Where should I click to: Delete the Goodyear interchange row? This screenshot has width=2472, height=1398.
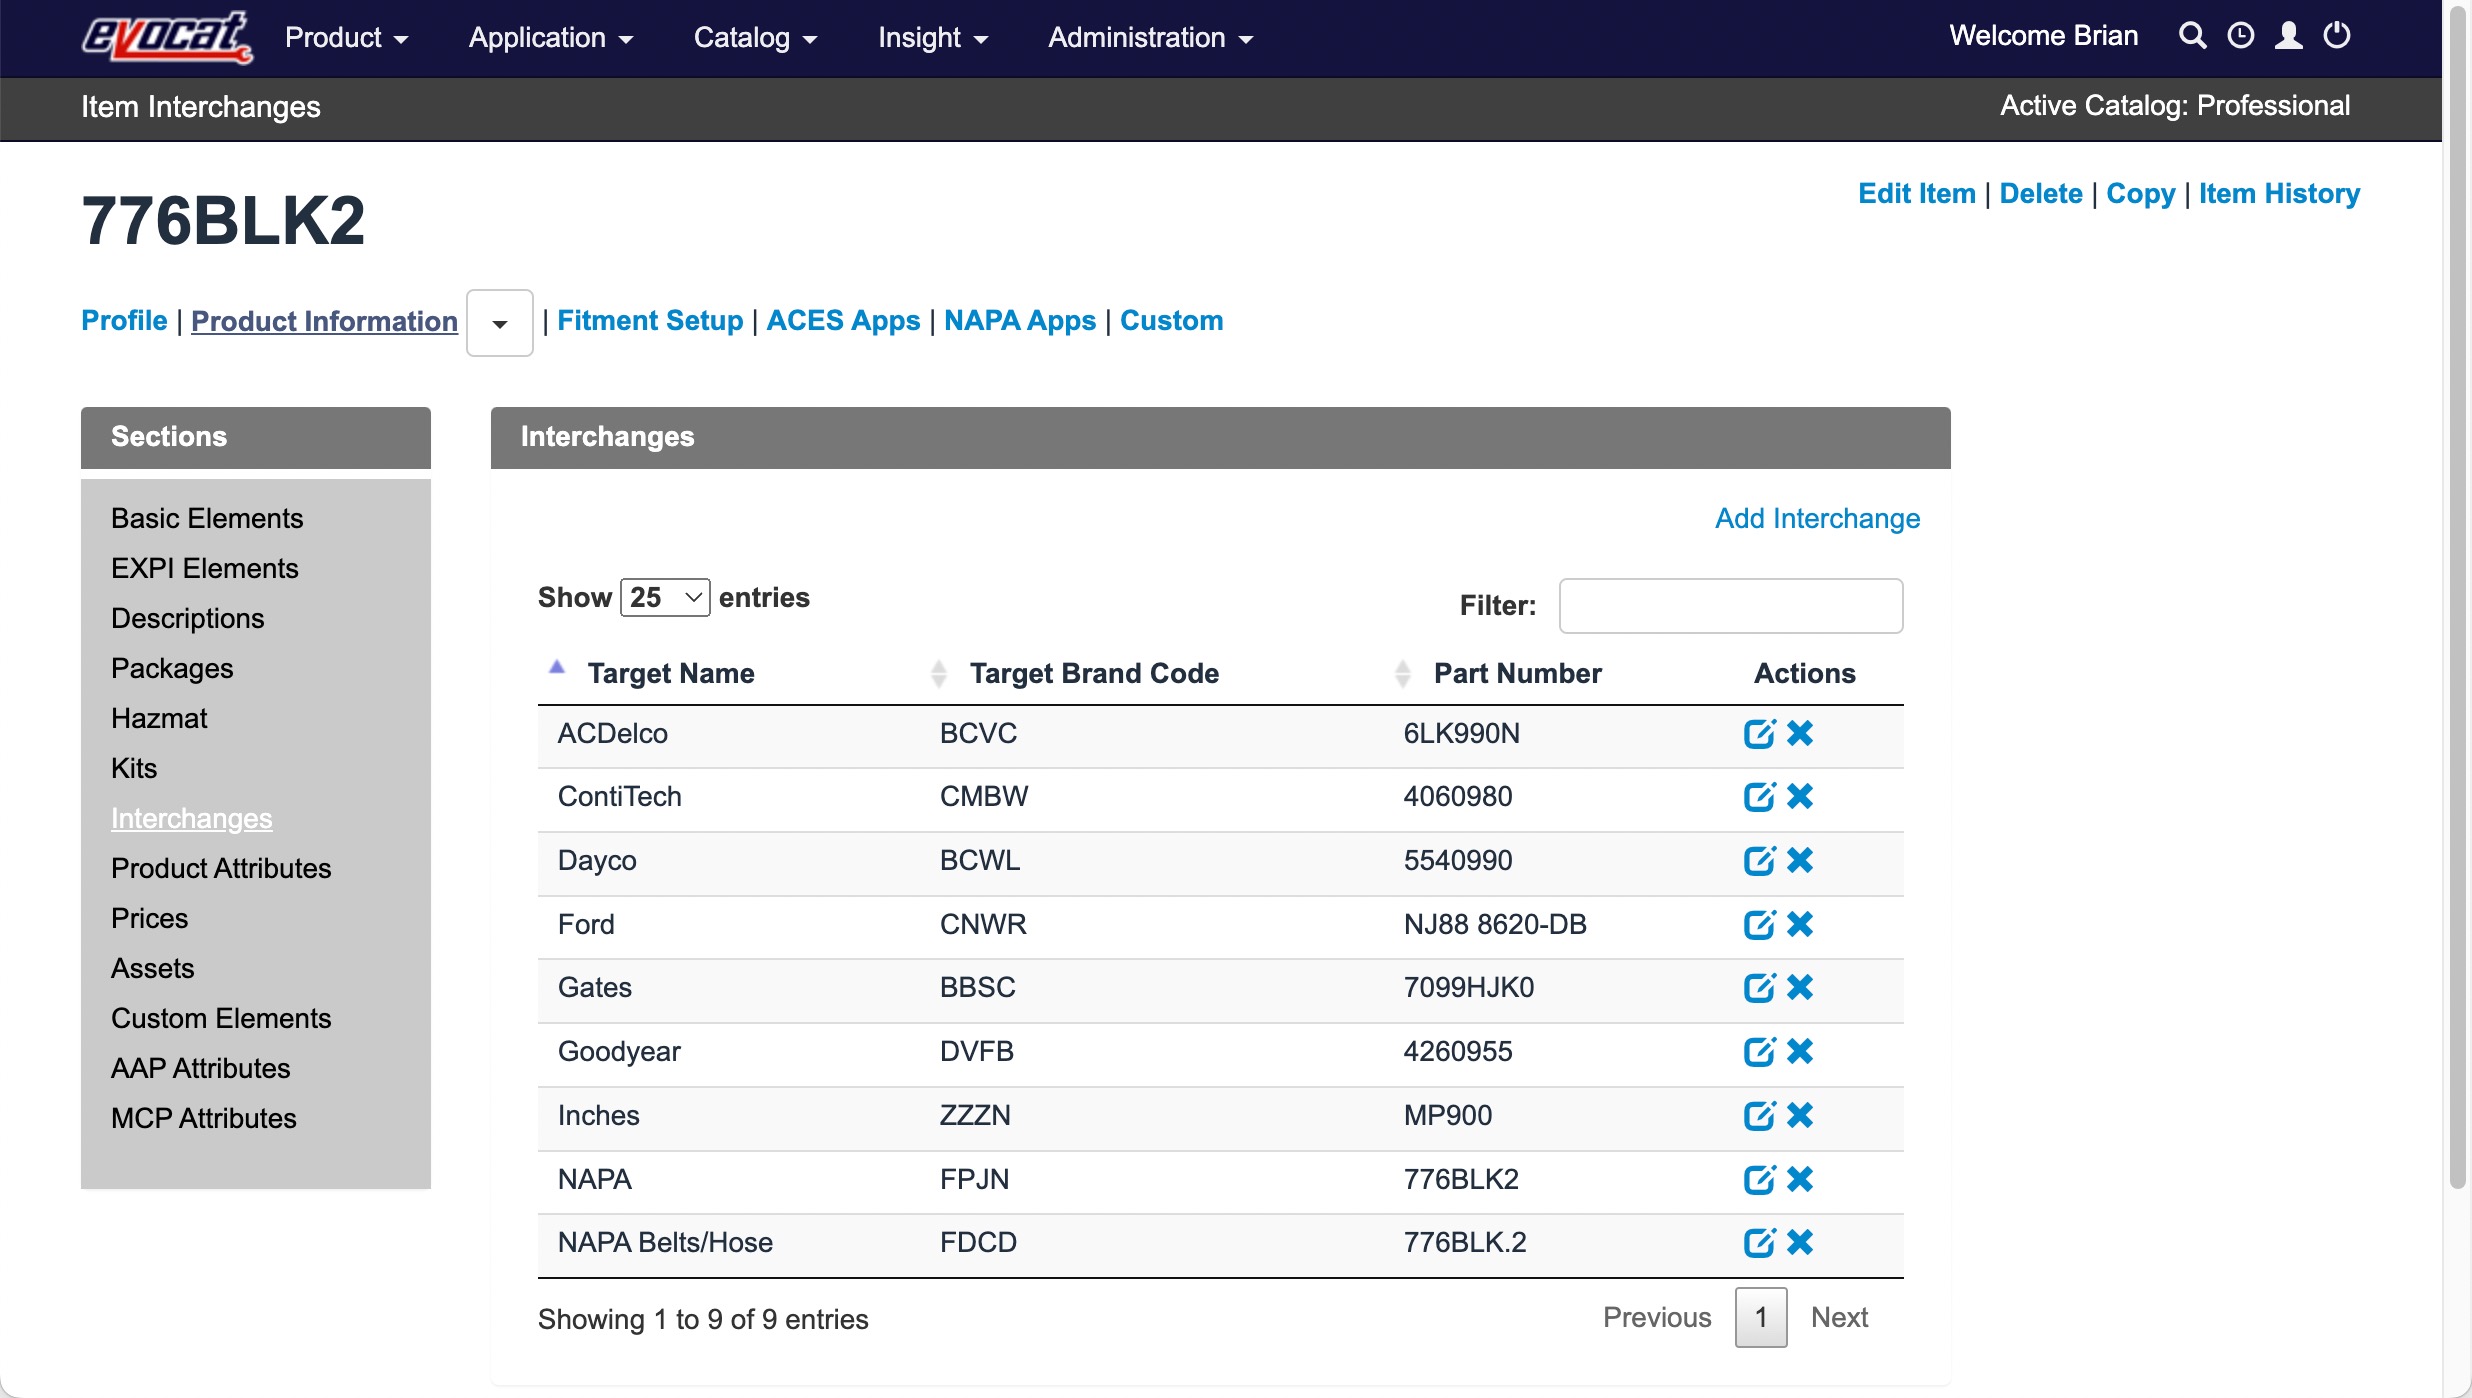(1800, 1051)
